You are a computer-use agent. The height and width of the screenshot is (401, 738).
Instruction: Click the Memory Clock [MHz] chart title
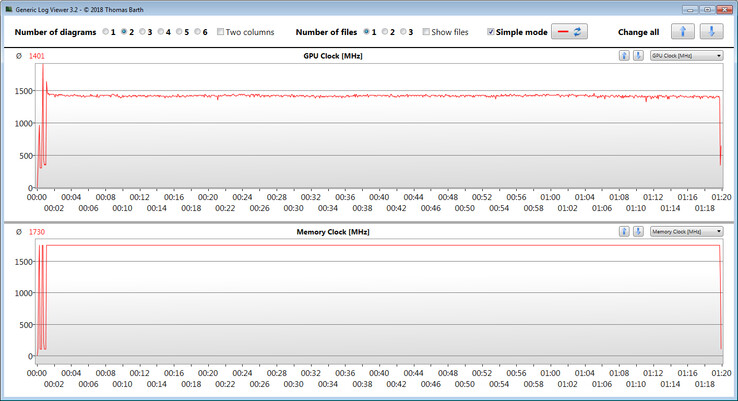333,232
